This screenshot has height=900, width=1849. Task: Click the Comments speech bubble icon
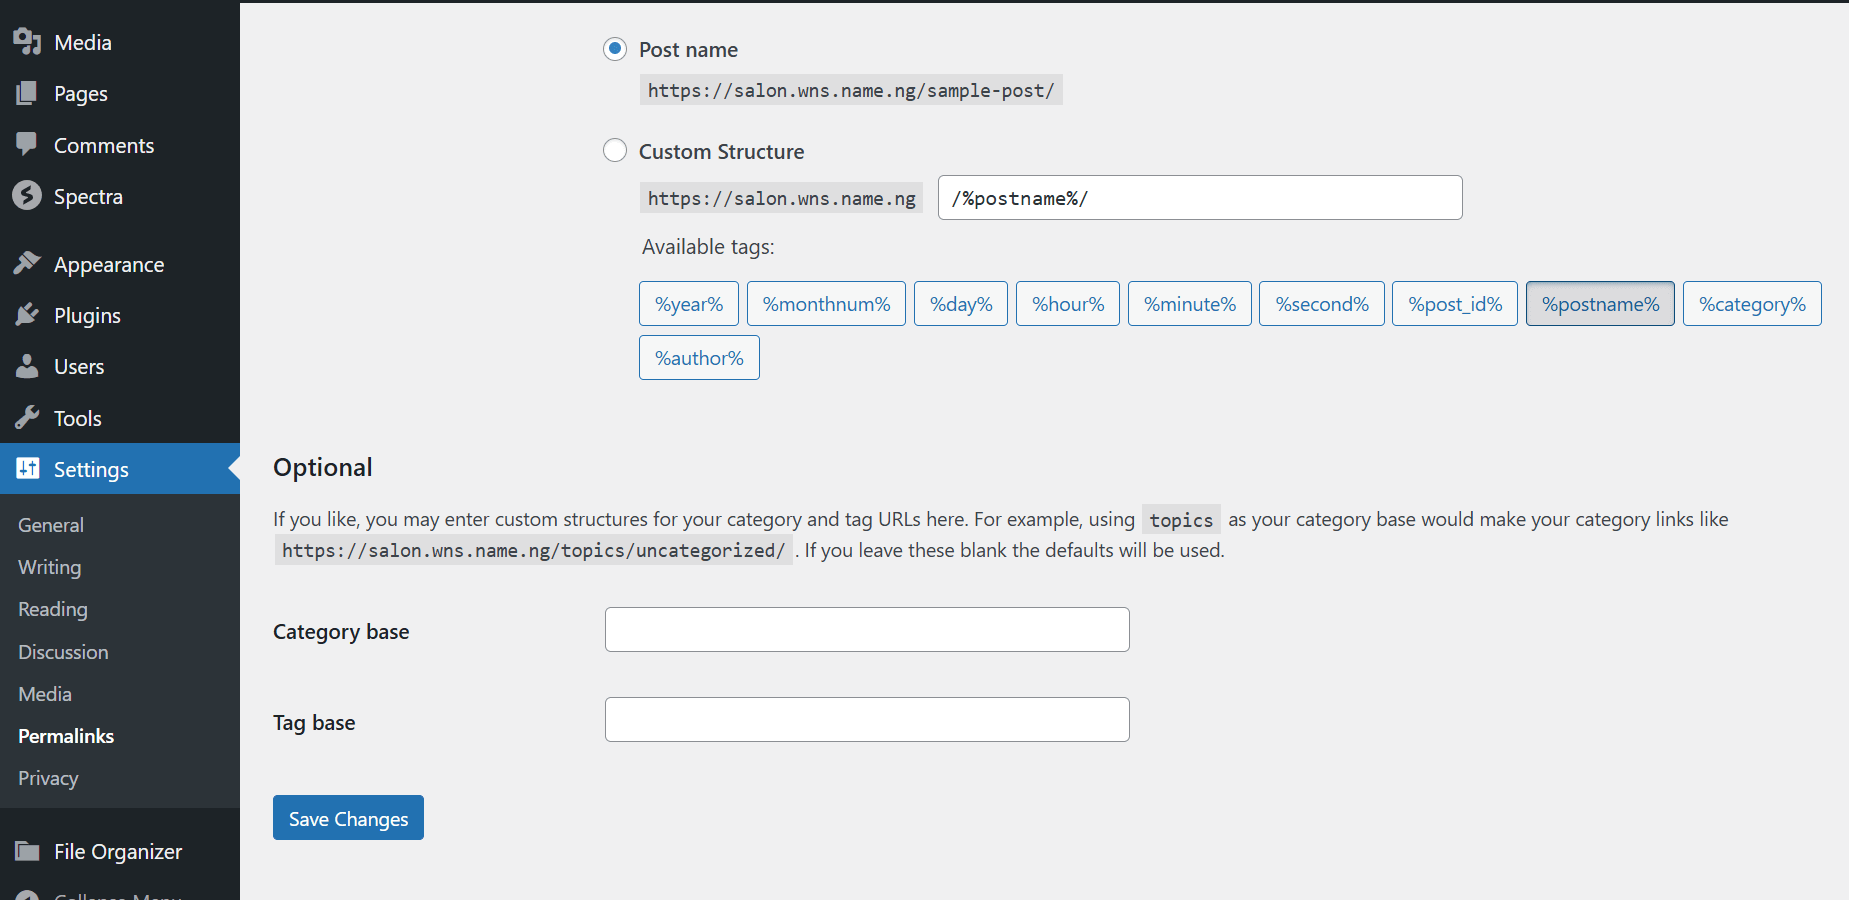pyautogui.click(x=27, y=145)
